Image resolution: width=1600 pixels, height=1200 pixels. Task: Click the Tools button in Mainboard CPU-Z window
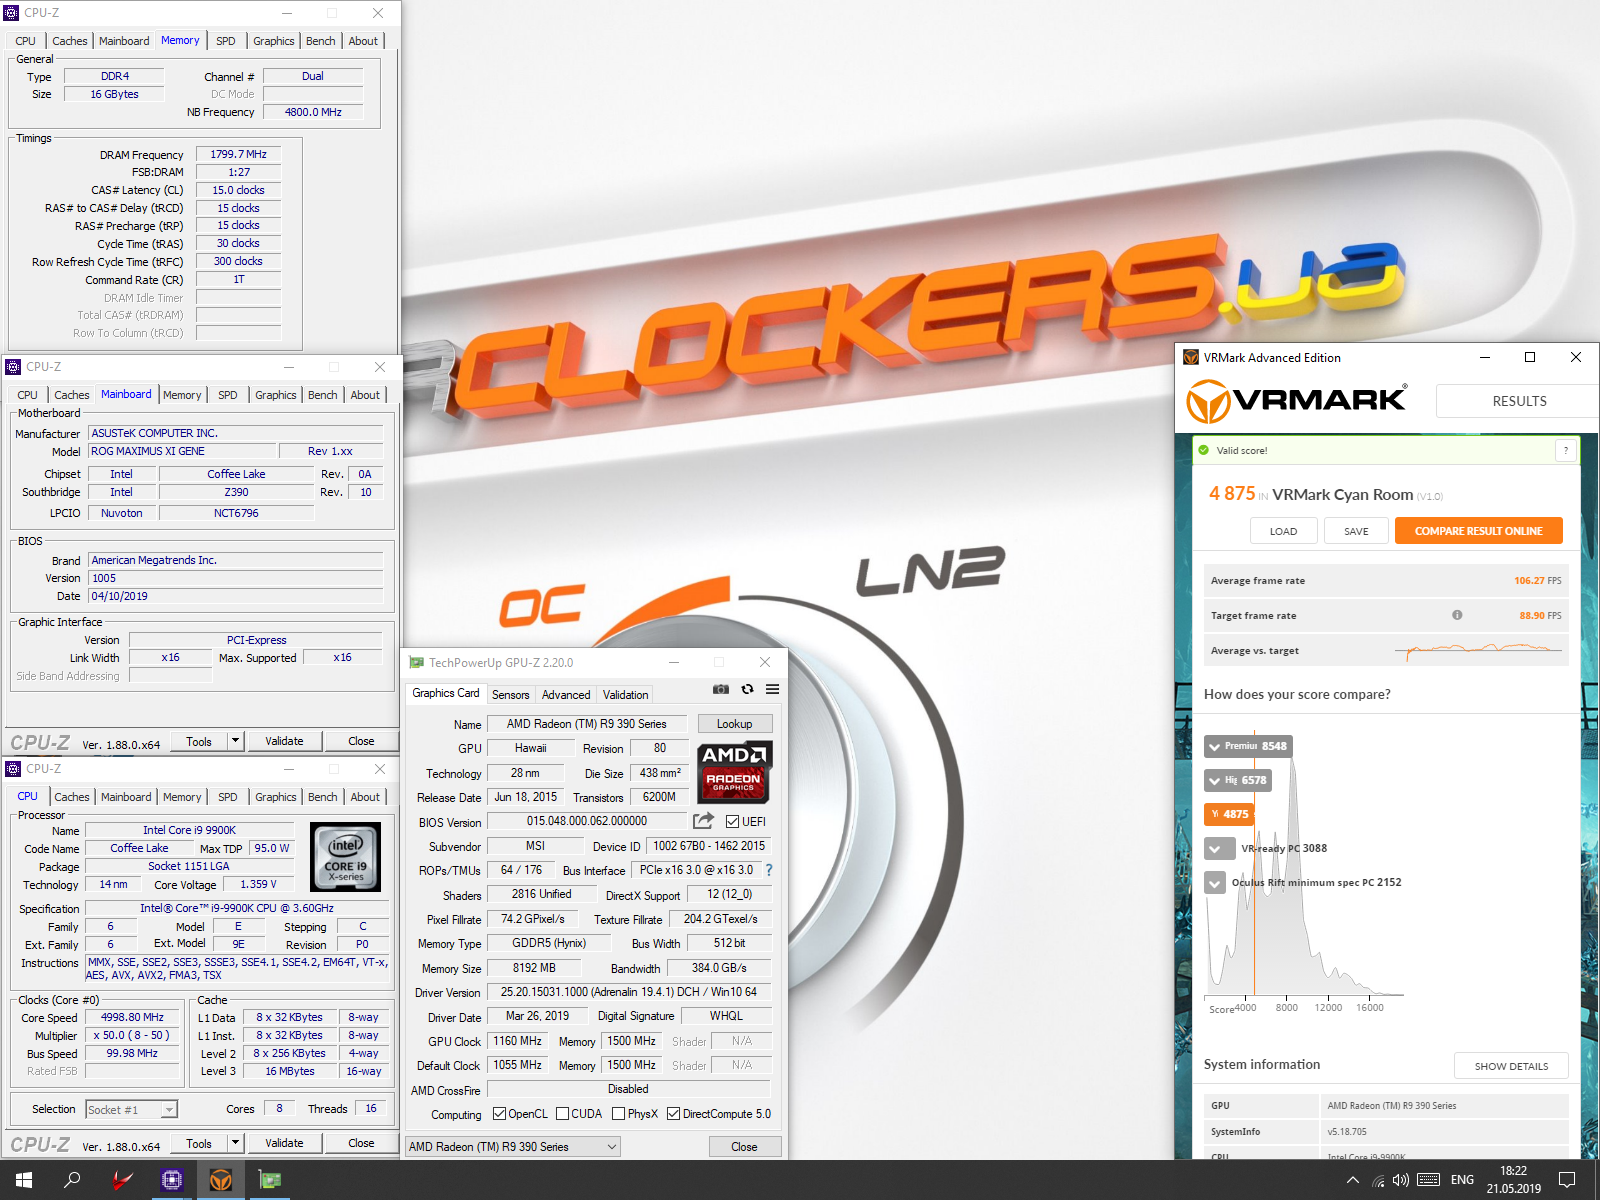tap(199, 741)
